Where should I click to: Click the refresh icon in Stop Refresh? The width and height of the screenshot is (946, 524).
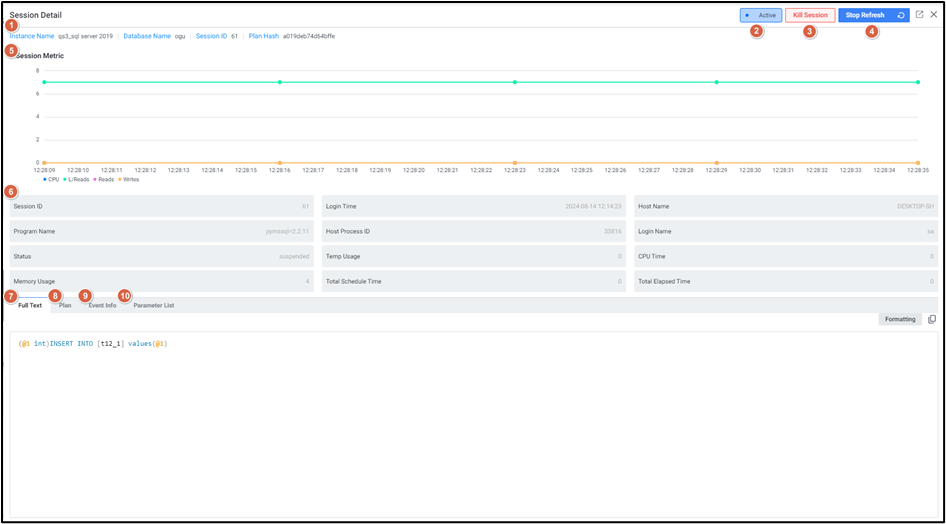coord(901,15)
